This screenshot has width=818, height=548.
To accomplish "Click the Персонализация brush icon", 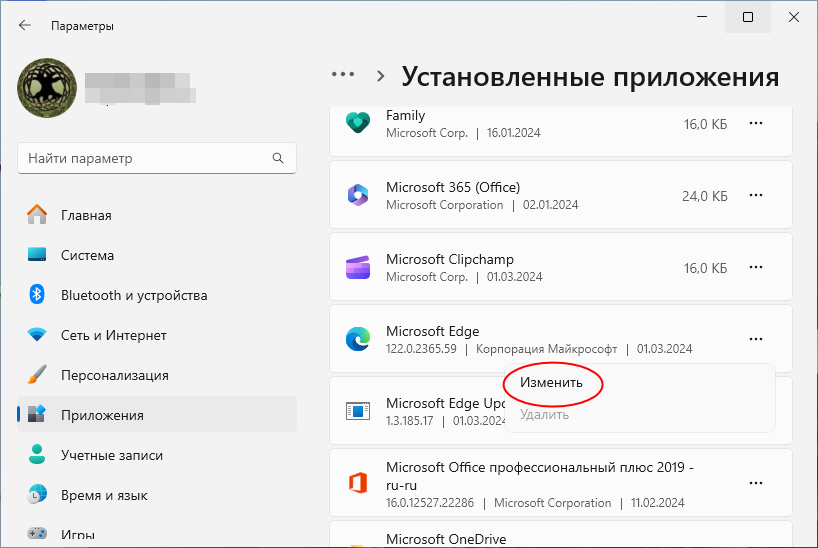I will (x=37, y=375).
